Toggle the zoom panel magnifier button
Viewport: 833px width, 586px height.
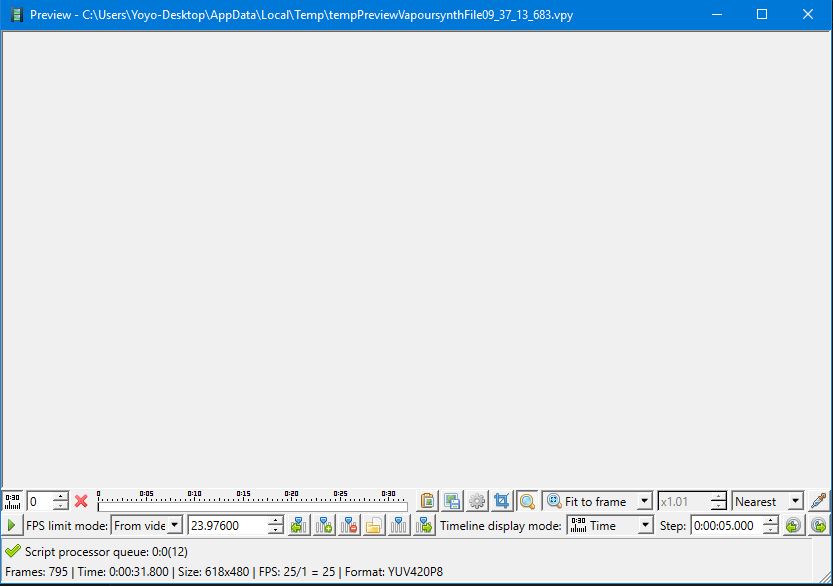coord(527,501)
